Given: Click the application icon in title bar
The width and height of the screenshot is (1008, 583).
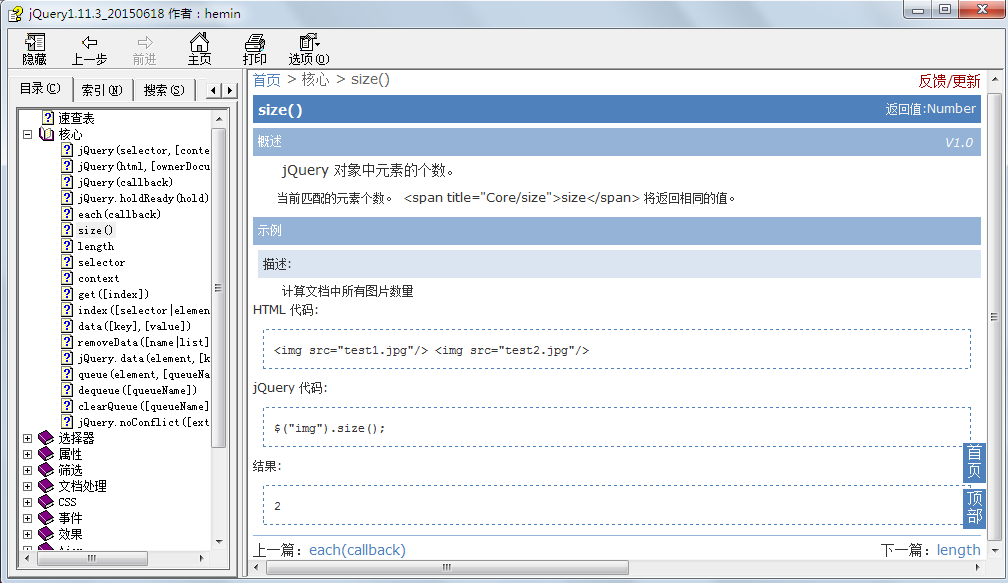Looking at the screenshot, I should [15, 13].
